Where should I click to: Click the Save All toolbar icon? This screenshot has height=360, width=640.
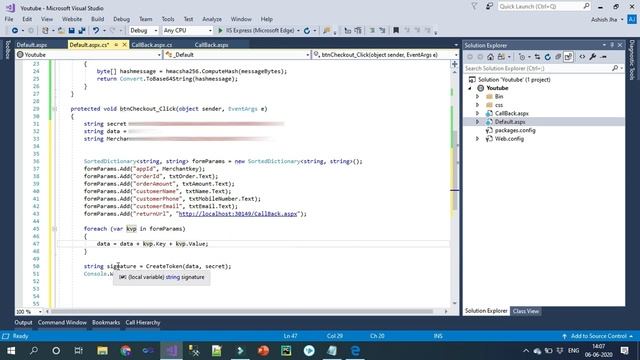point(82,31)
